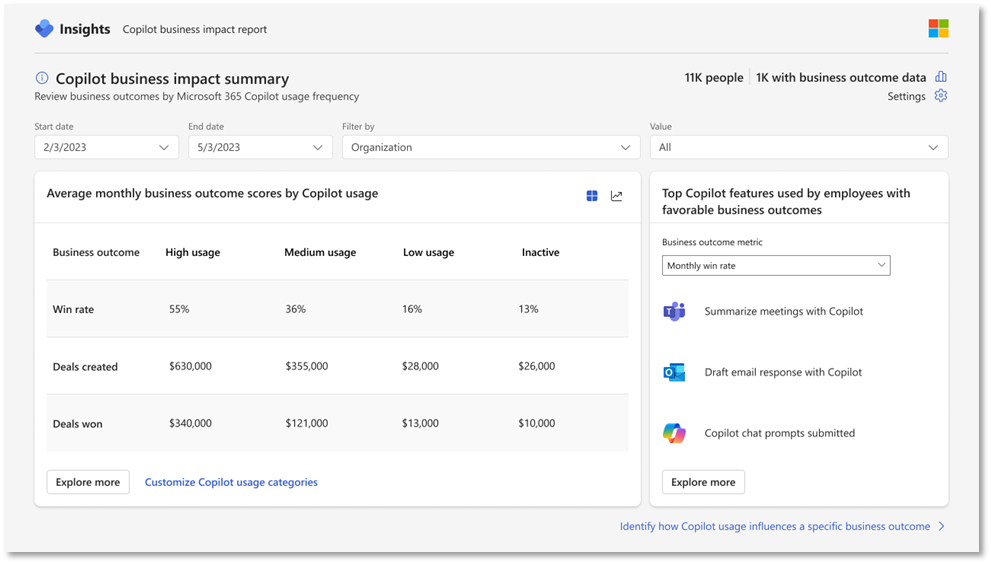Click the Microsoft logo icon
Image resolution: width=991 pixels, height=564 pixels.
[x=937, y=29]
